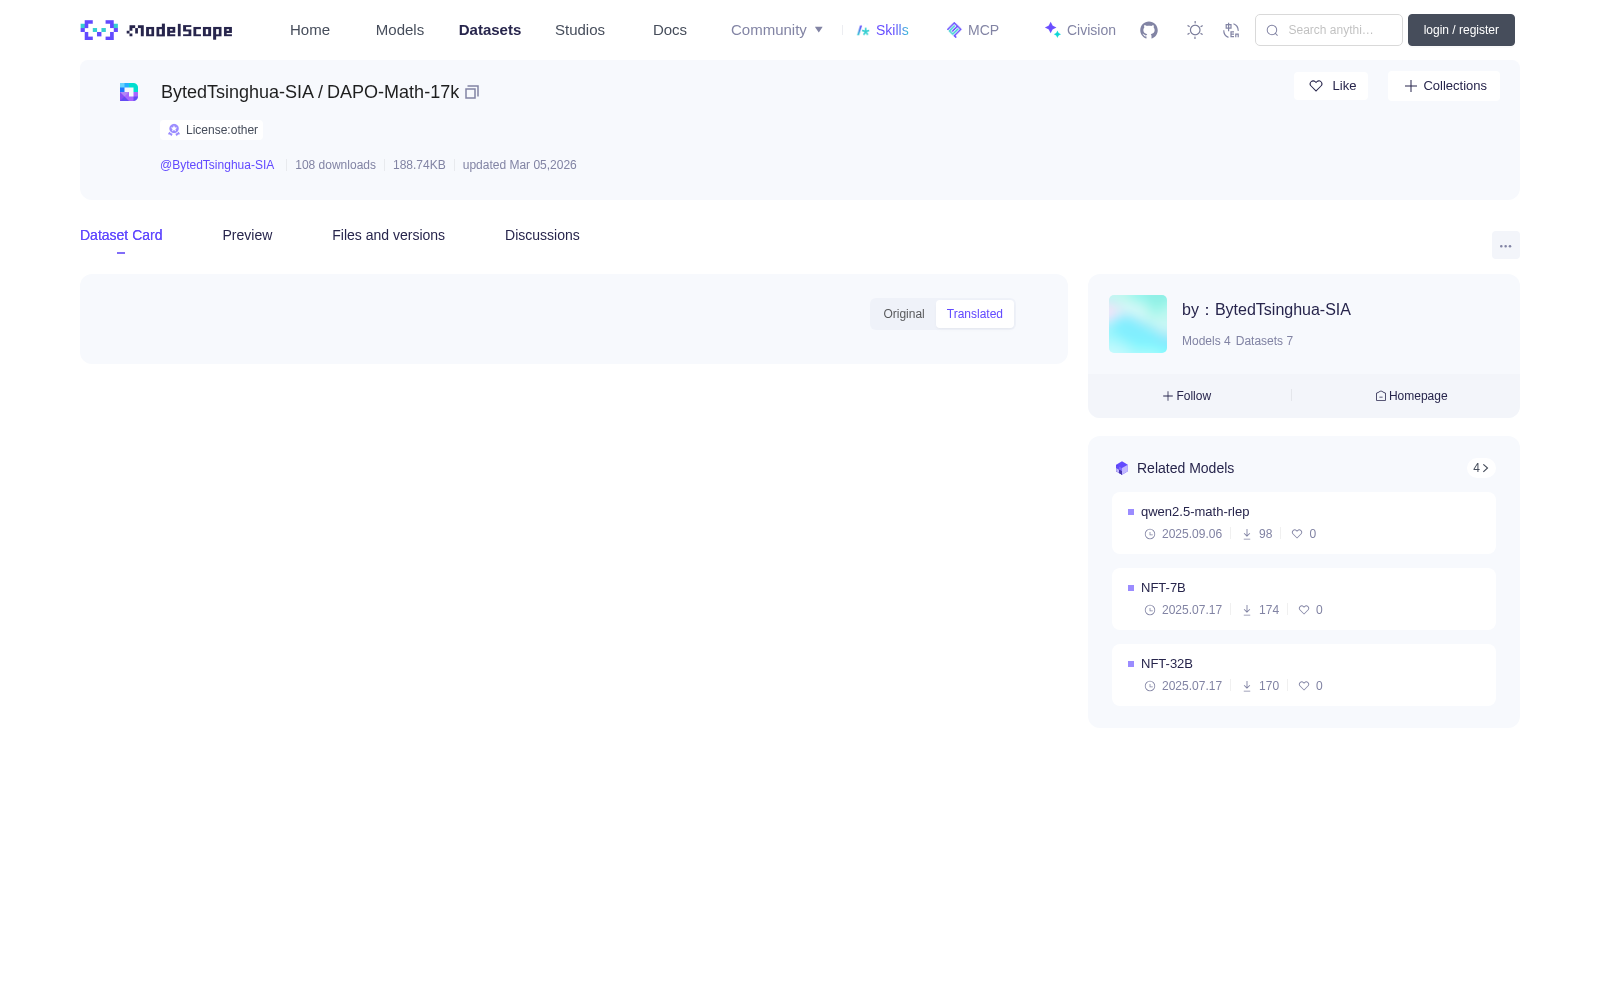The width and height of the screenshot is (1600, 1000).
Task: Open the @BytedTsinghua-SIA owner link
Action: 217,165
